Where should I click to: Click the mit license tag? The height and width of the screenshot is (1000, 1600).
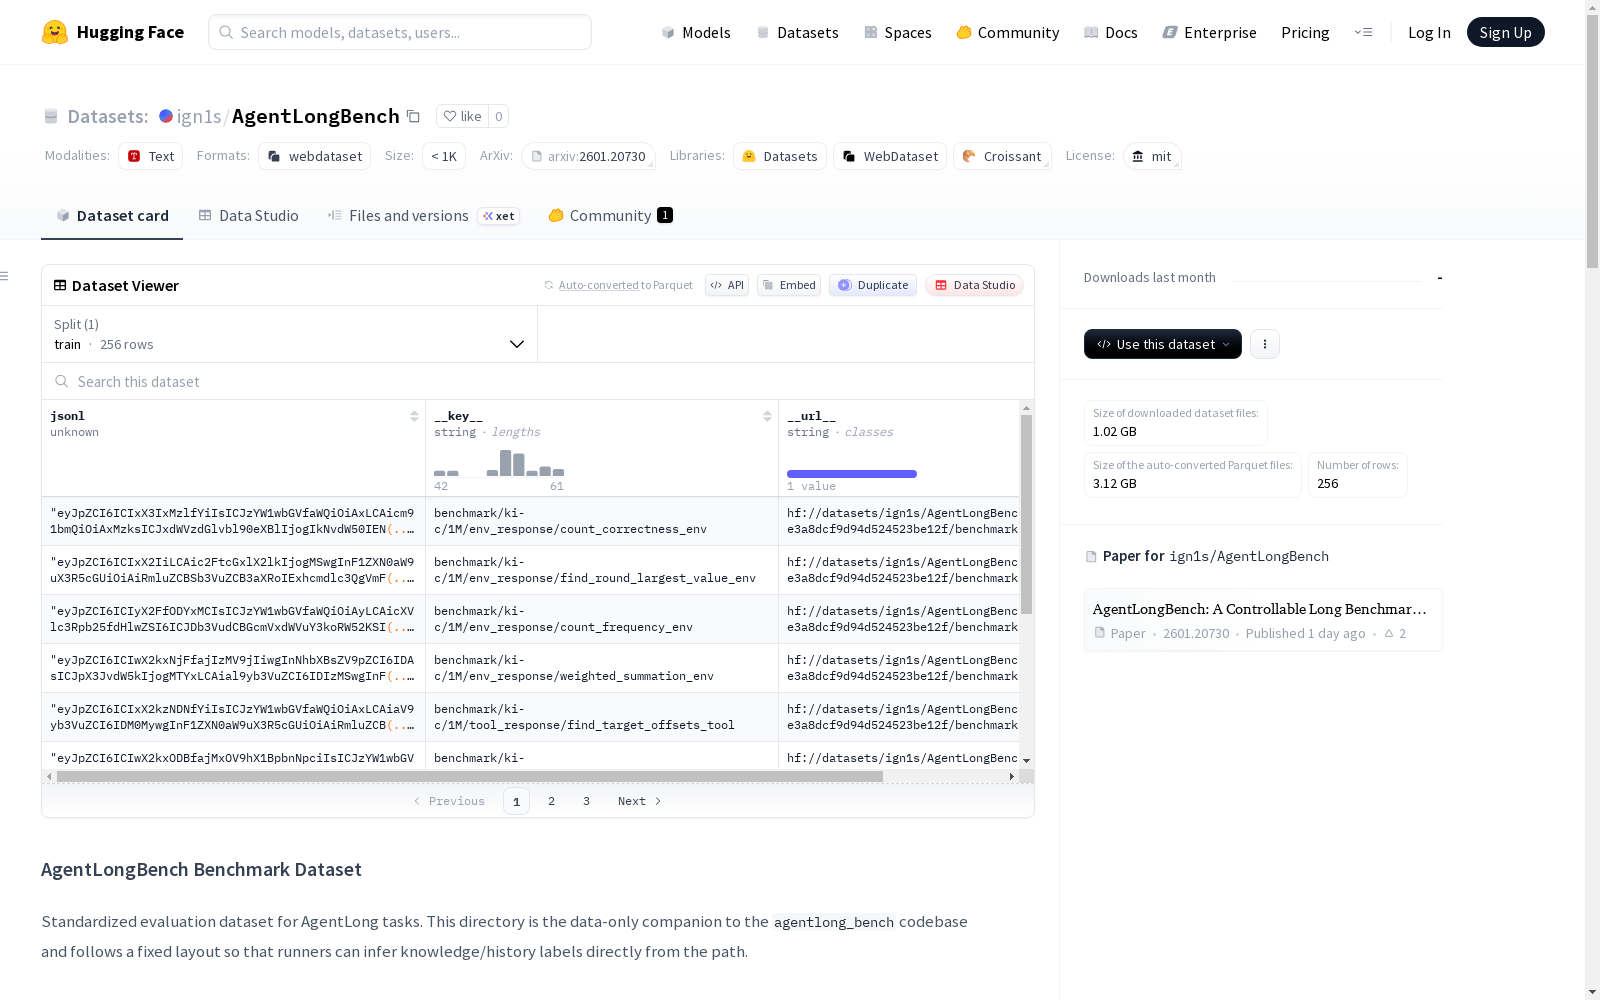click(x=1152, y=156)
